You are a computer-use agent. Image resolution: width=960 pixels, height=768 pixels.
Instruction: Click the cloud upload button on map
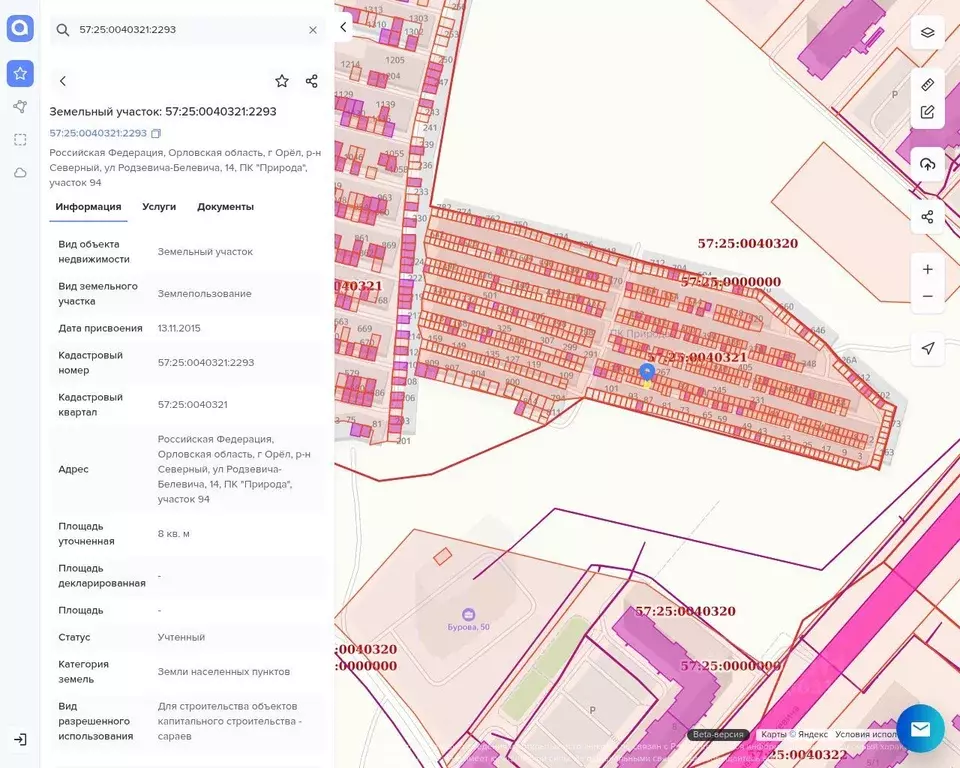(x=927, y=165)
